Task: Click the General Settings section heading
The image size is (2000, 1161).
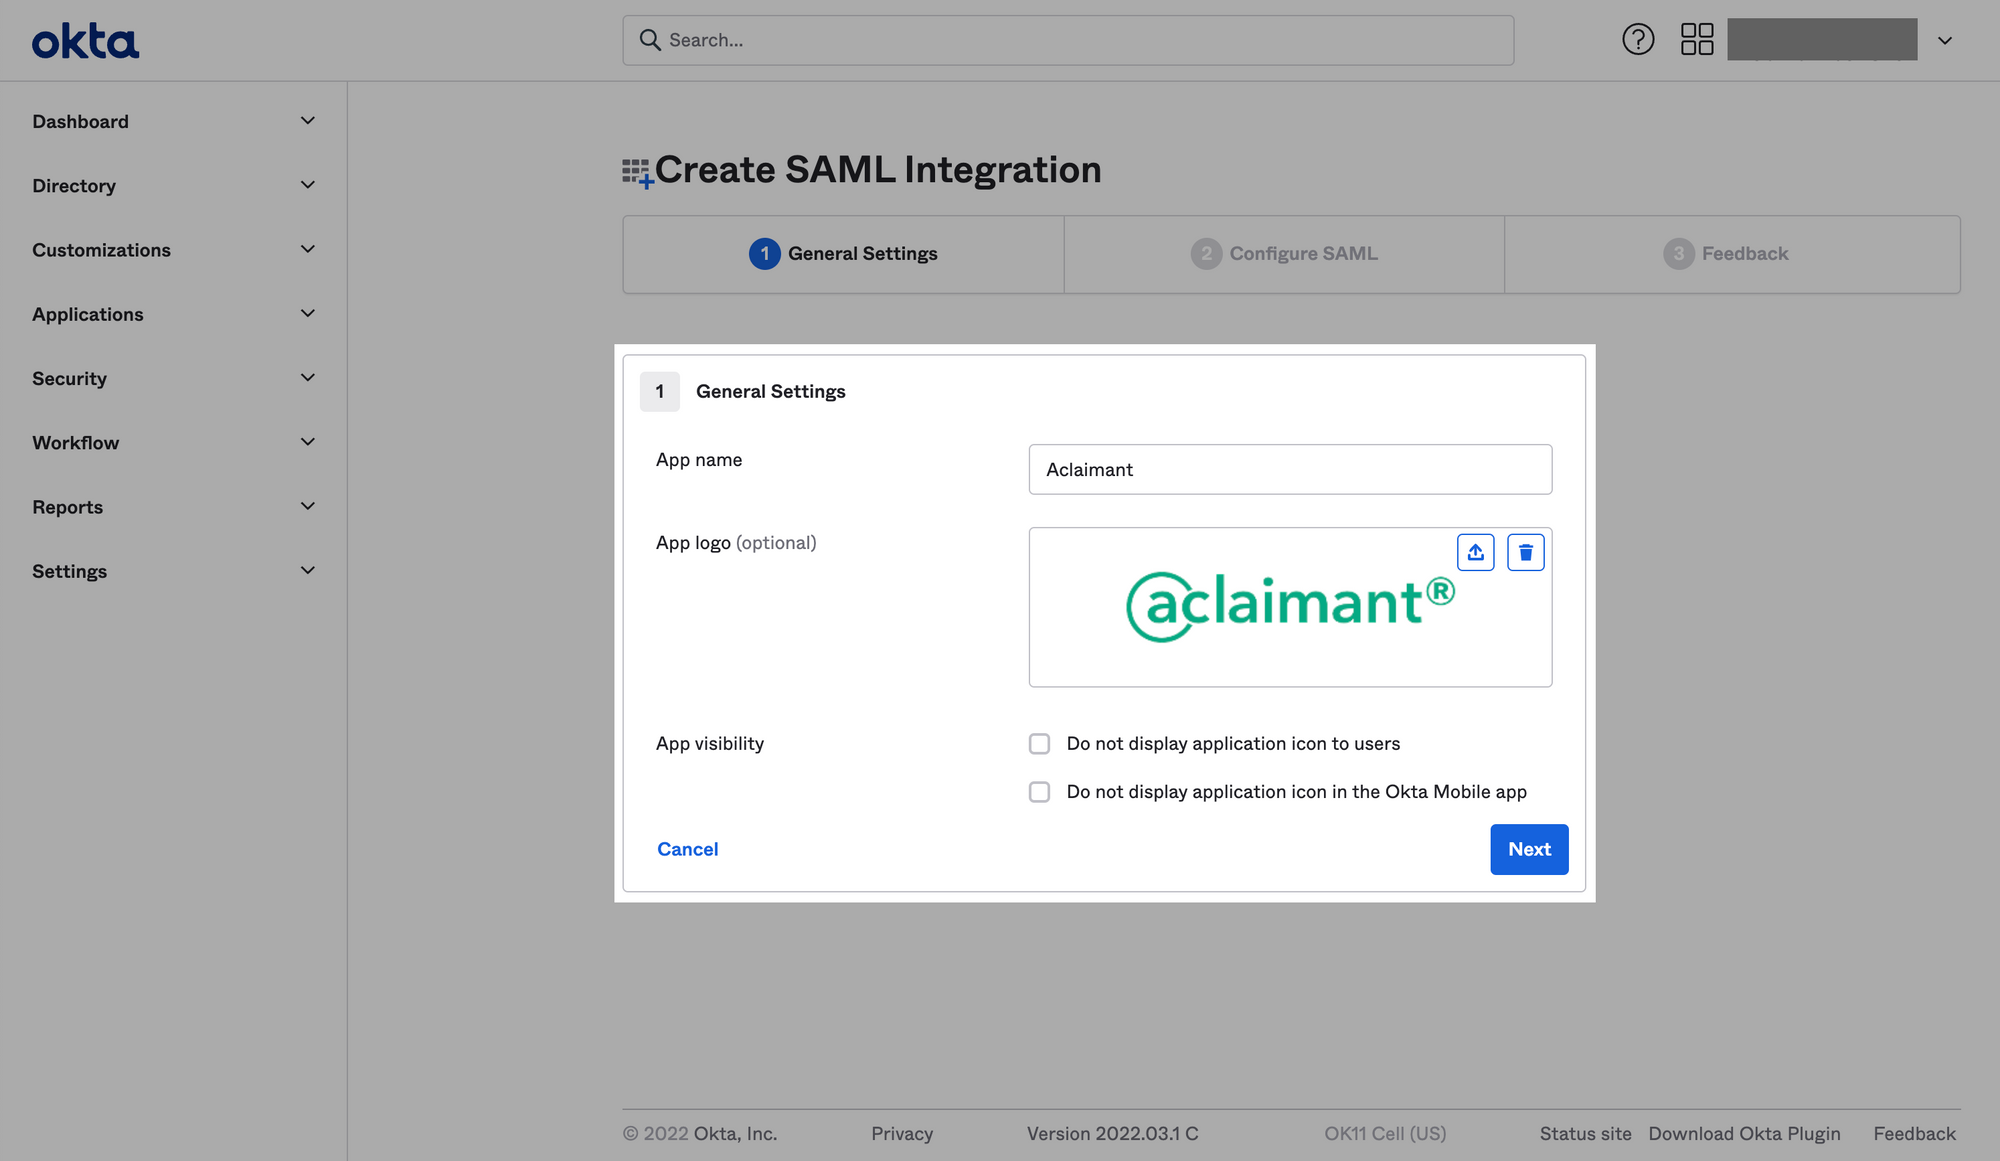Action: click(x=771, y=392)
